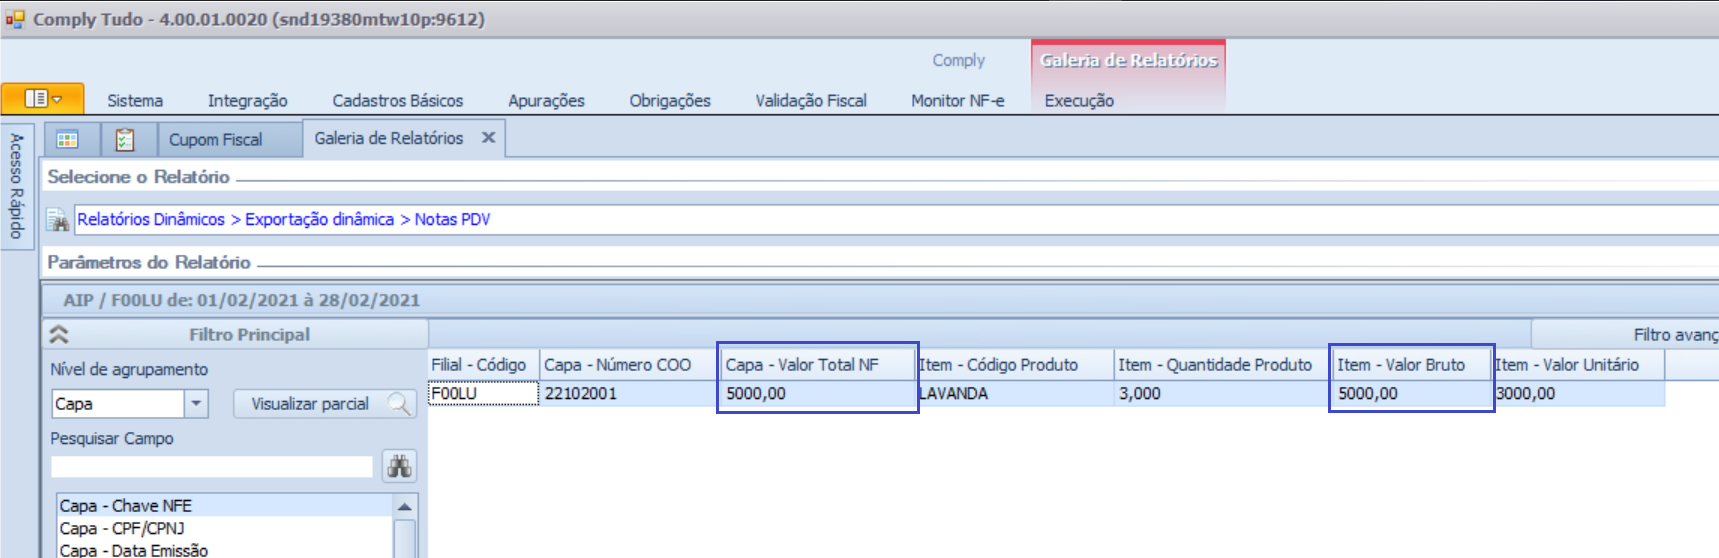Click the Comply Tudo app icon in title bar

pyautogui.click(x=14, y=19)
